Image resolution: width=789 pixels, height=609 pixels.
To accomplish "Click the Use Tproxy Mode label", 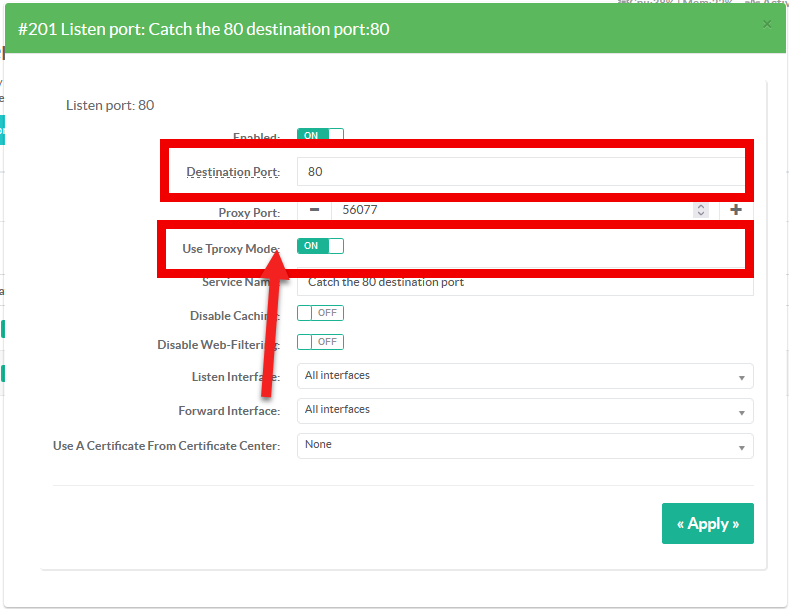I will pos(230,248).
